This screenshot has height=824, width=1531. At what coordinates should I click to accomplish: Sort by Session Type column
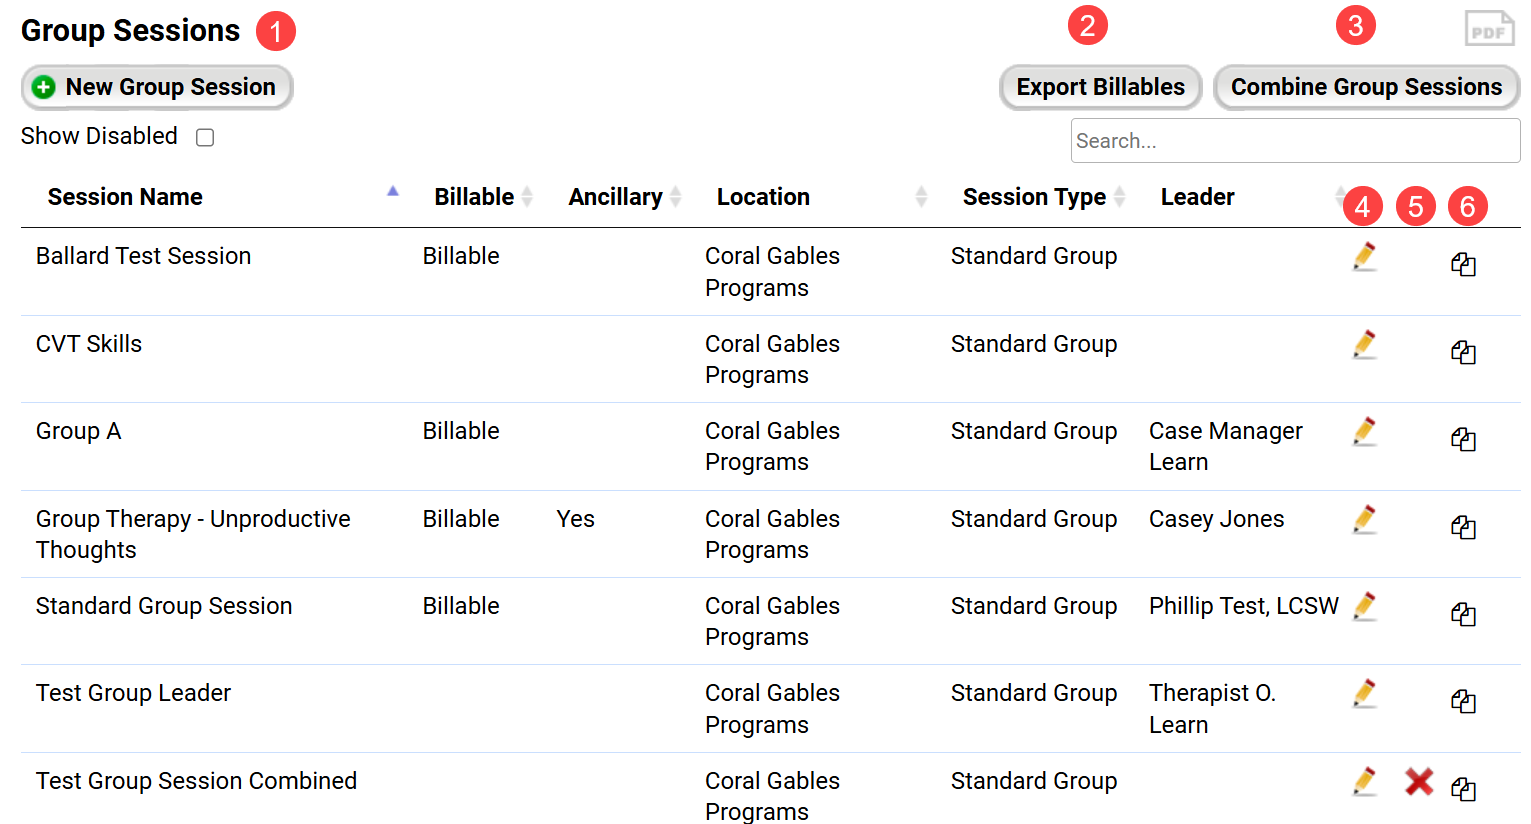(1034, 197)
